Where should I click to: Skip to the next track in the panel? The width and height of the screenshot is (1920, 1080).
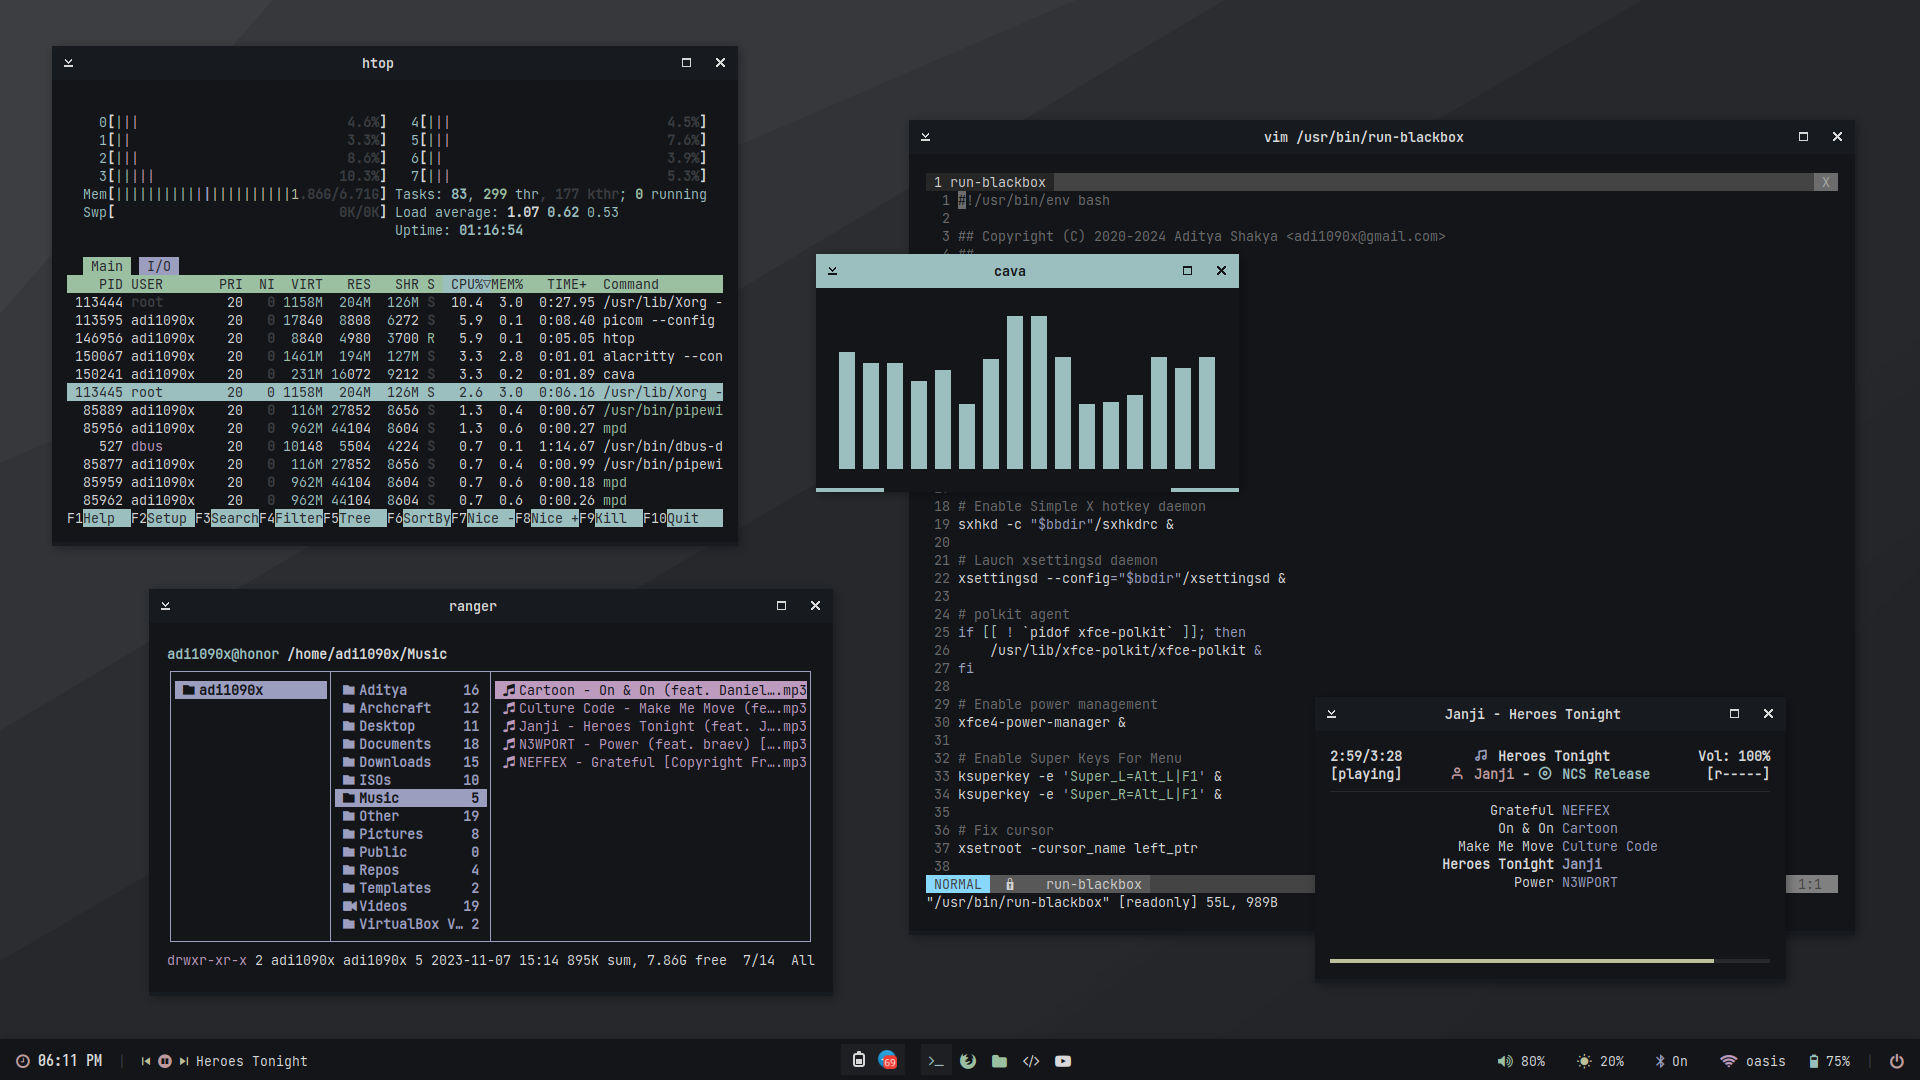(184, 1061)
